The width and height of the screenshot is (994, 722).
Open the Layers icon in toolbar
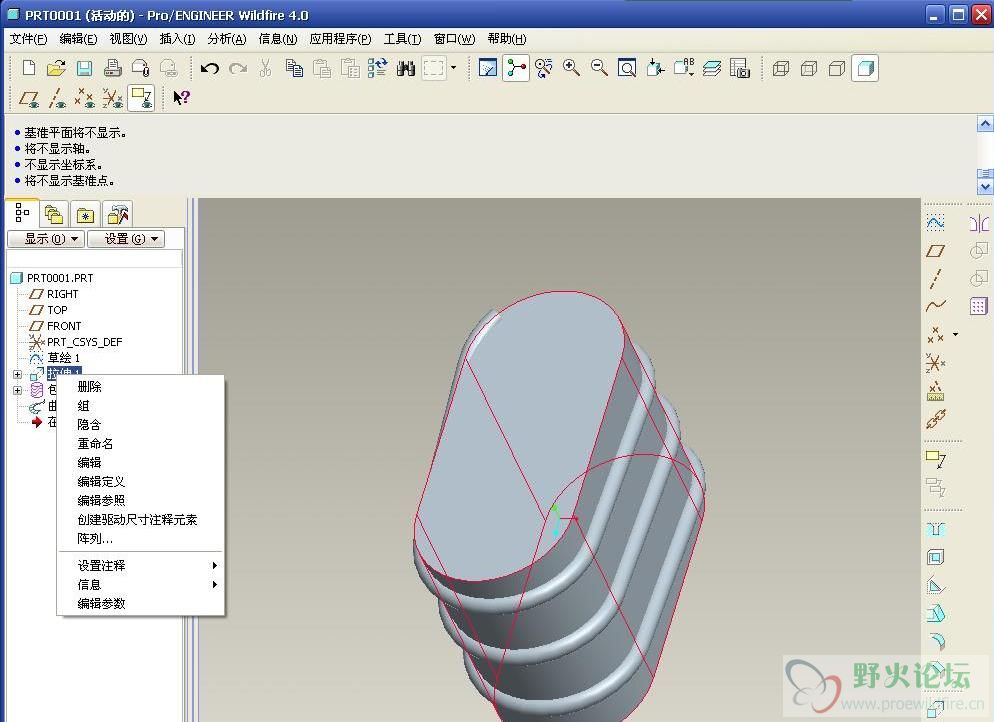[712, 68]
